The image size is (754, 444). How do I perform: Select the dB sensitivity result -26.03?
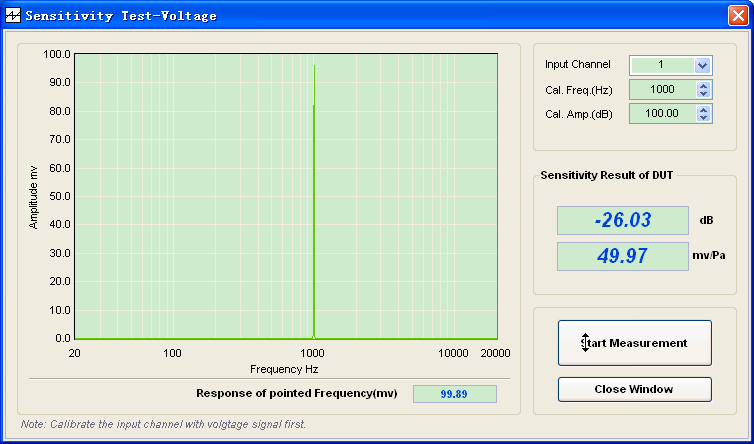(x=622, y=220)
